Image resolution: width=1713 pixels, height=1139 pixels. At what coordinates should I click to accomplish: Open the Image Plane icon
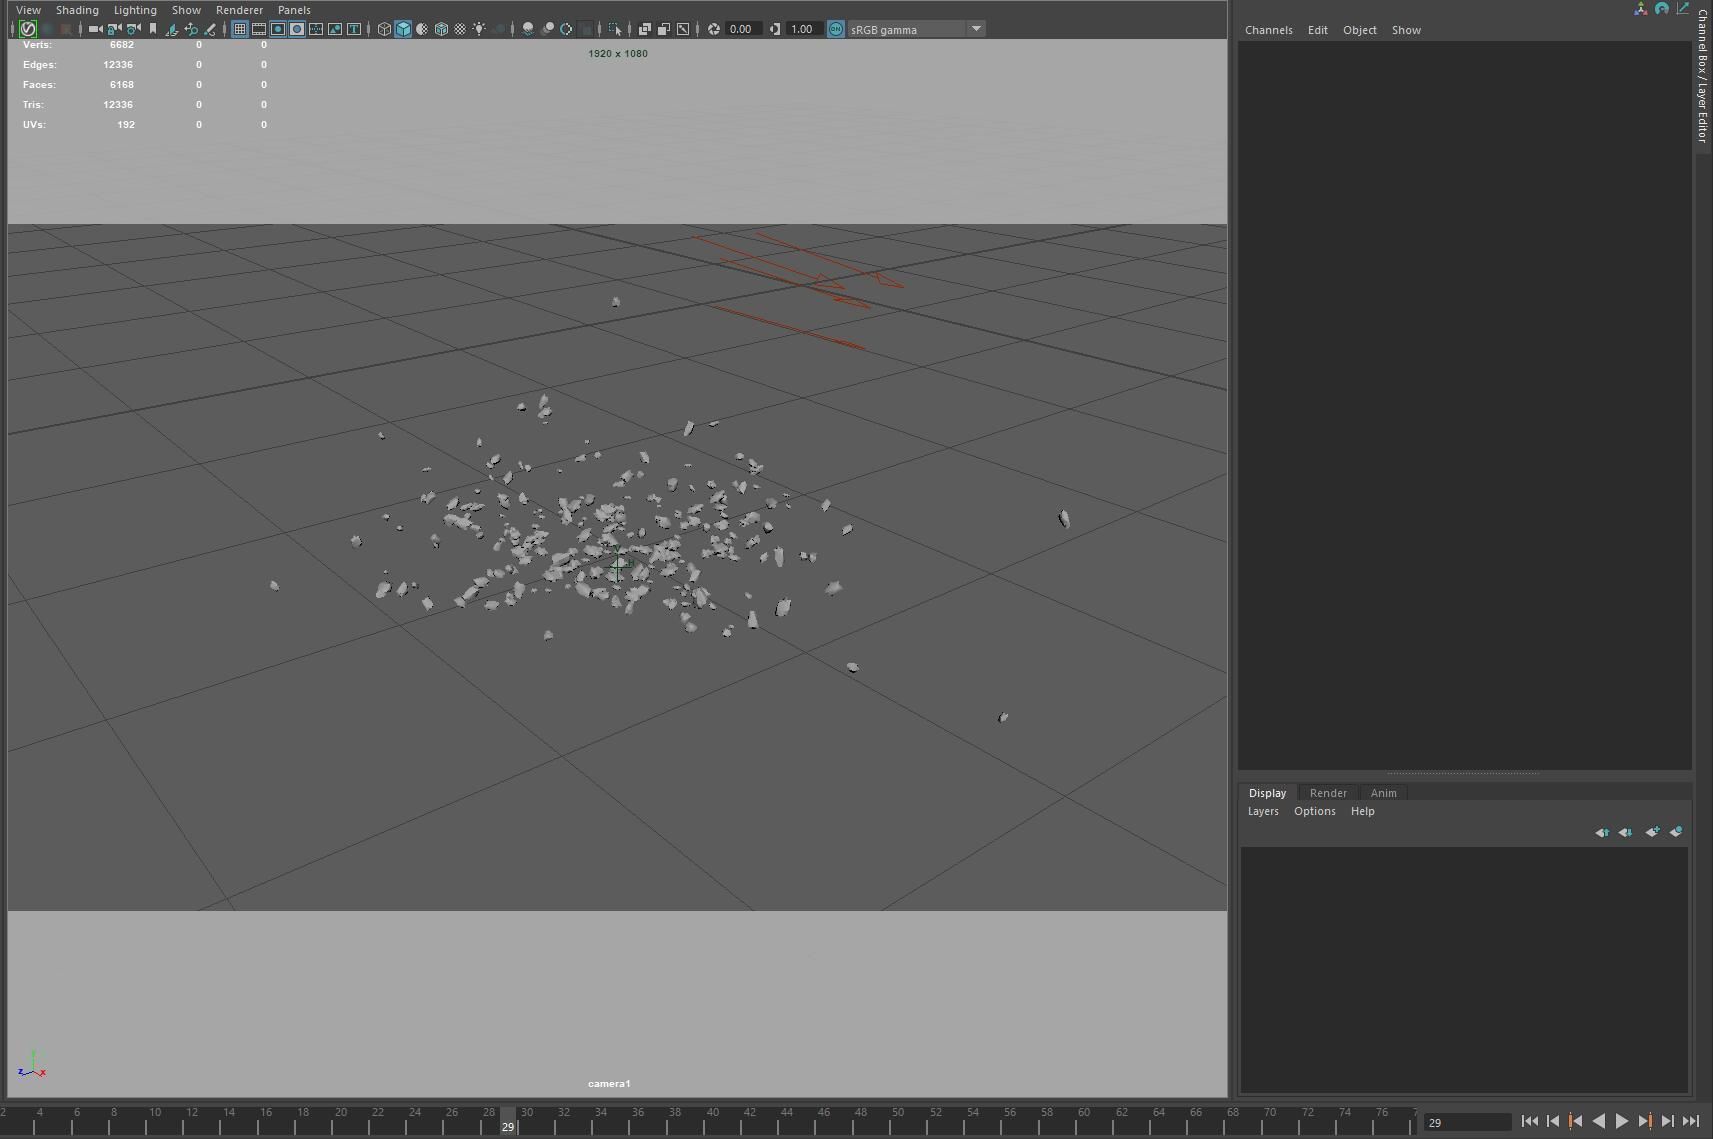[172, 29]
